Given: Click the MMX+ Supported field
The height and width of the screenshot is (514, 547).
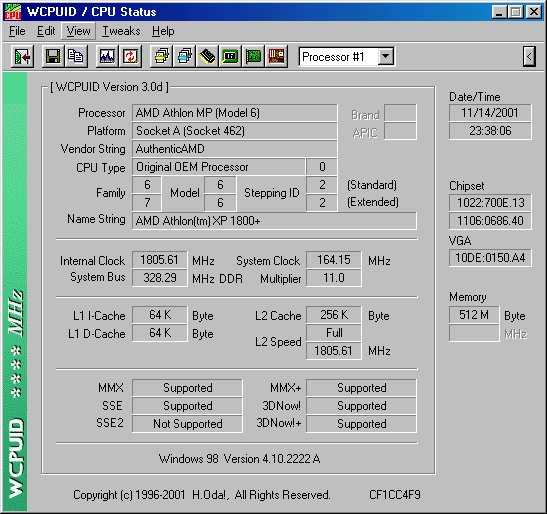Looking at the screenshot, I should (x=361, y=388).
